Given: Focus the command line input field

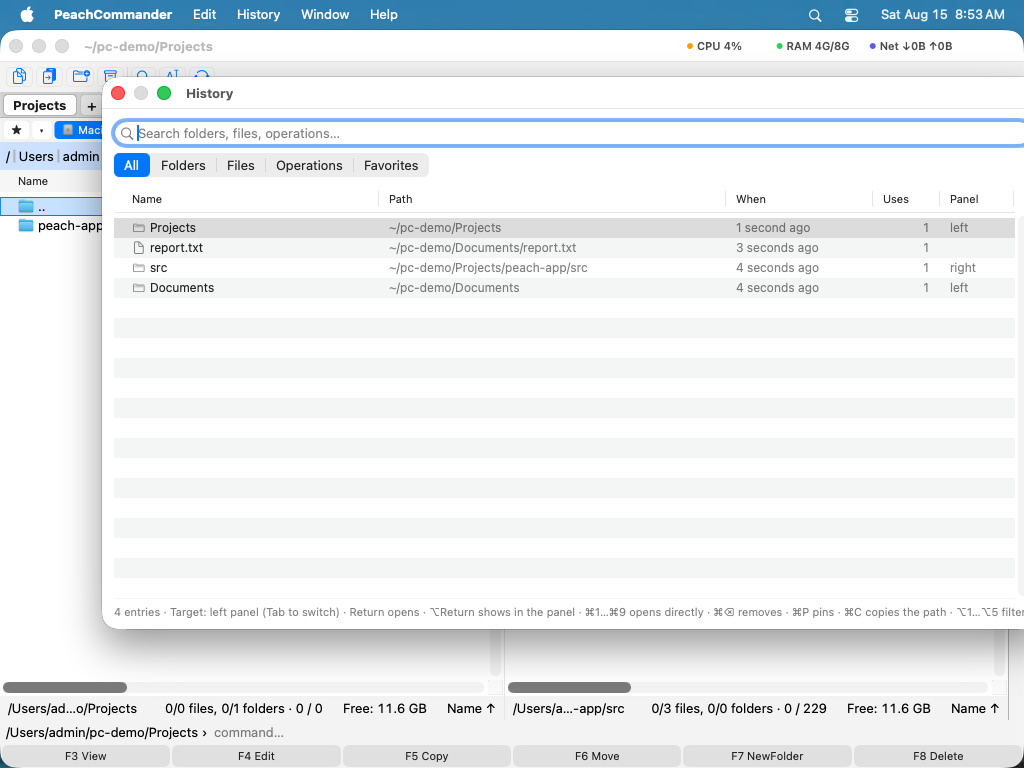Looking at the screenshot, I should (x=614, y=733).
